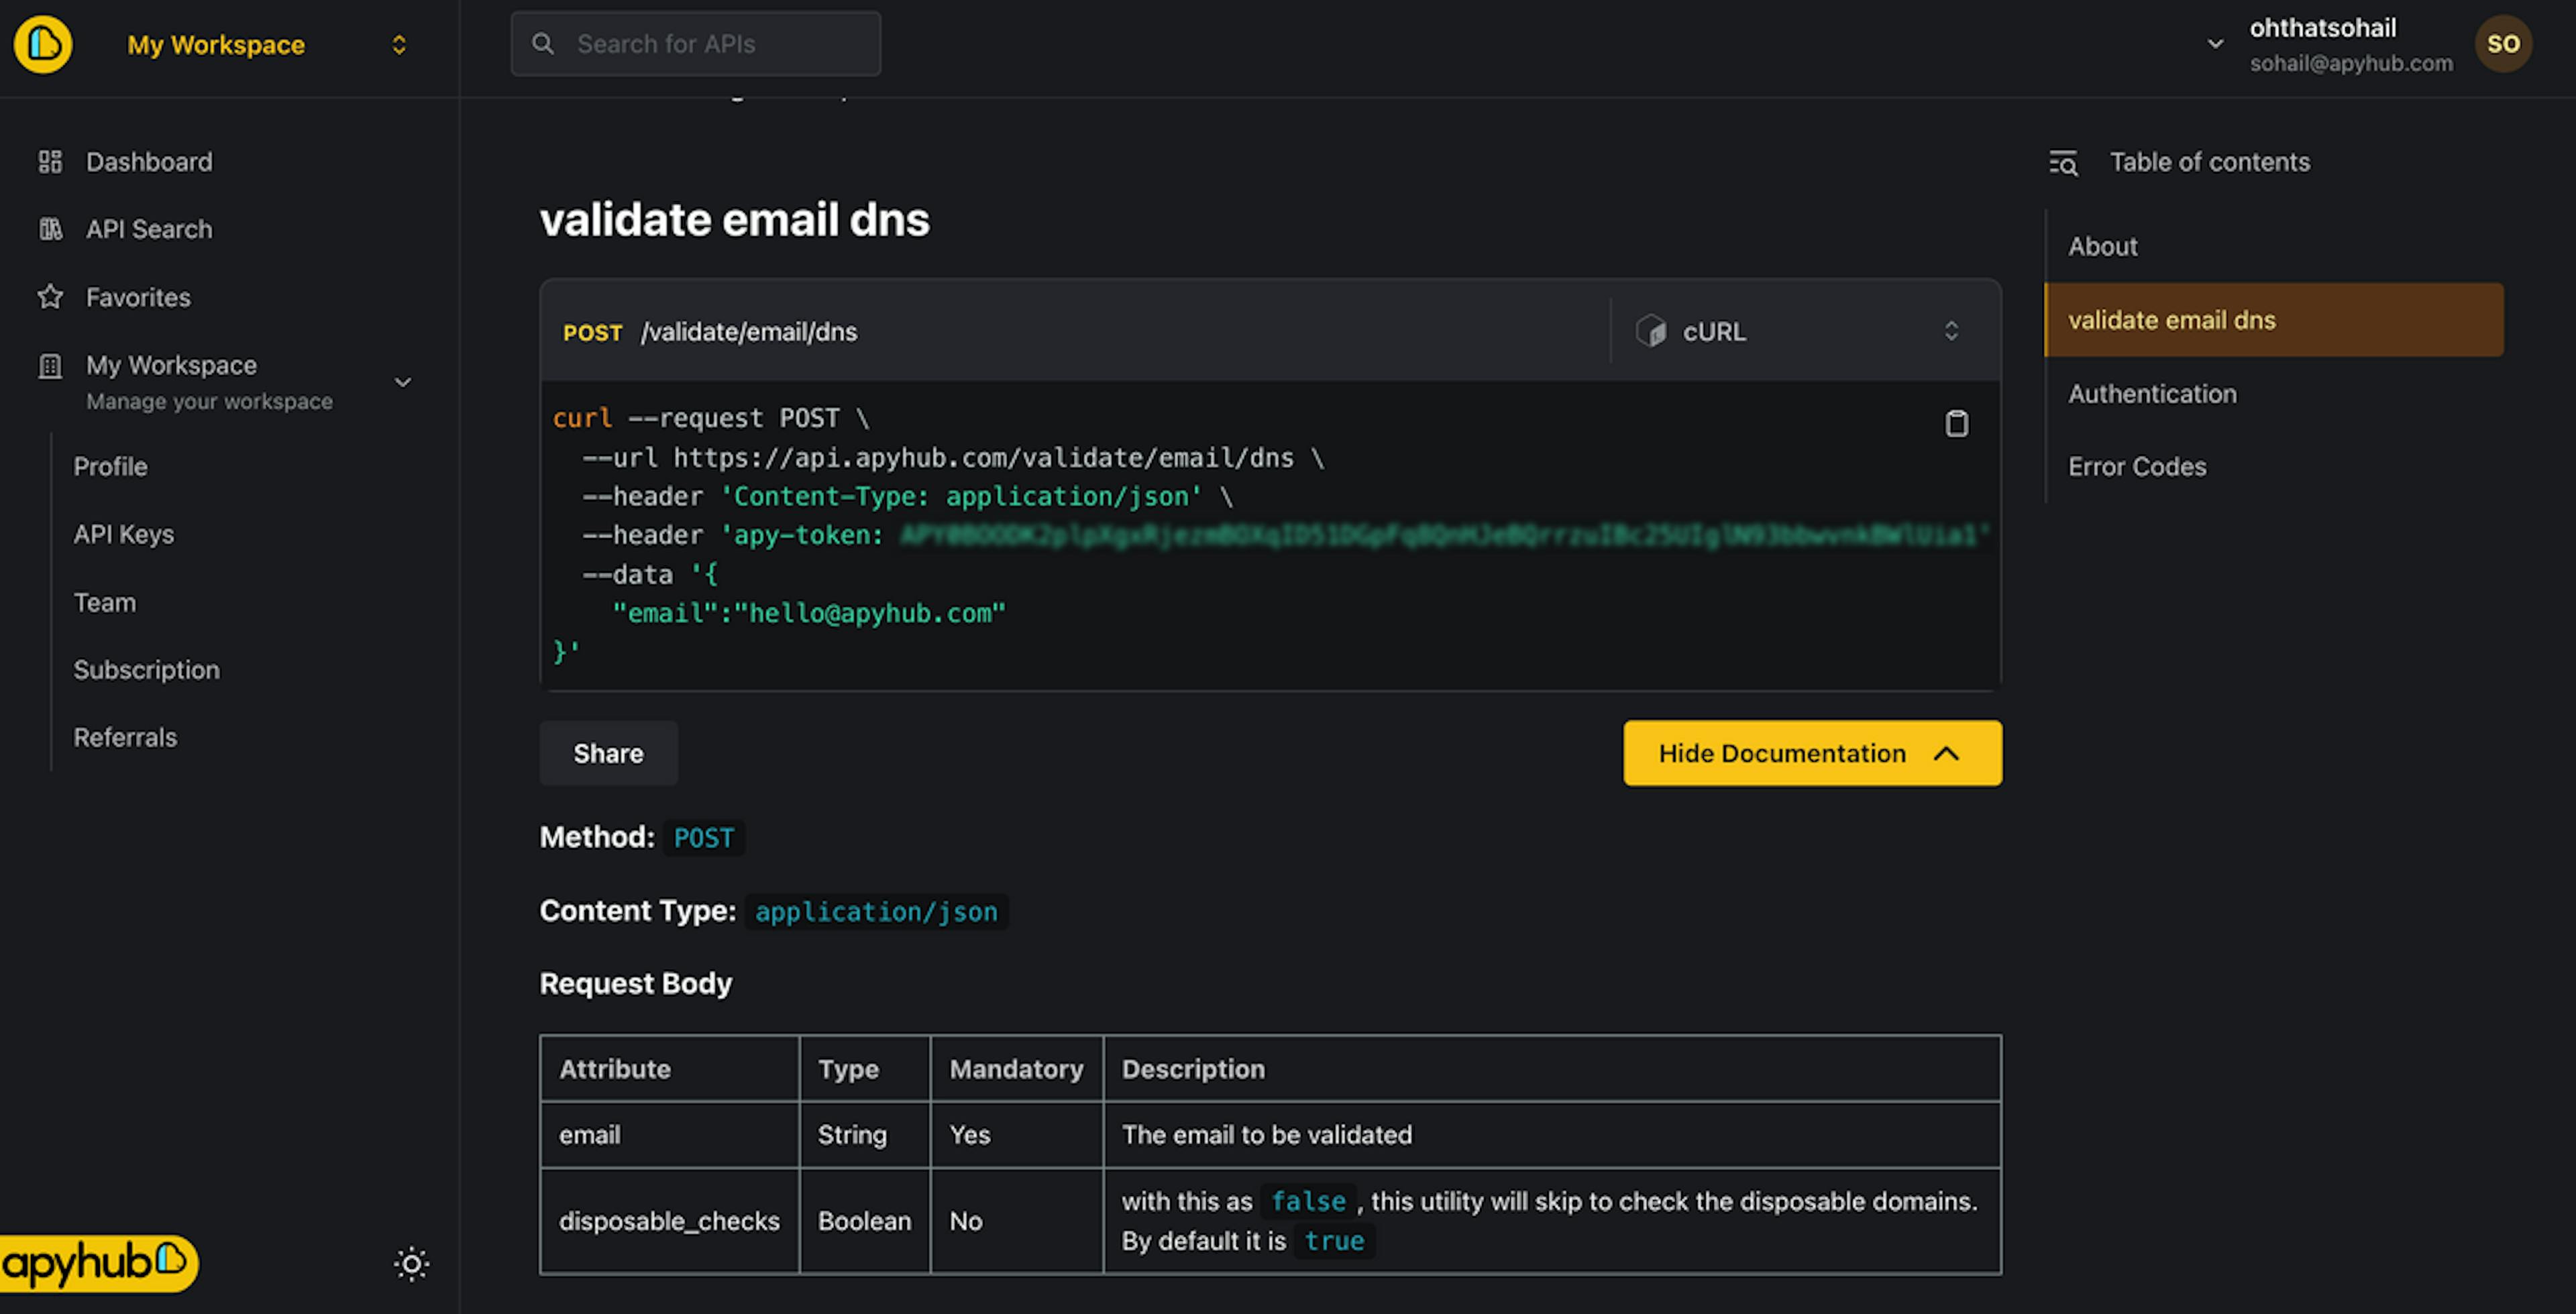The height and width of the screenshot is (1314, 2576).
Task: Open the ohthatsohail account name
Action: click(2322, 28)
